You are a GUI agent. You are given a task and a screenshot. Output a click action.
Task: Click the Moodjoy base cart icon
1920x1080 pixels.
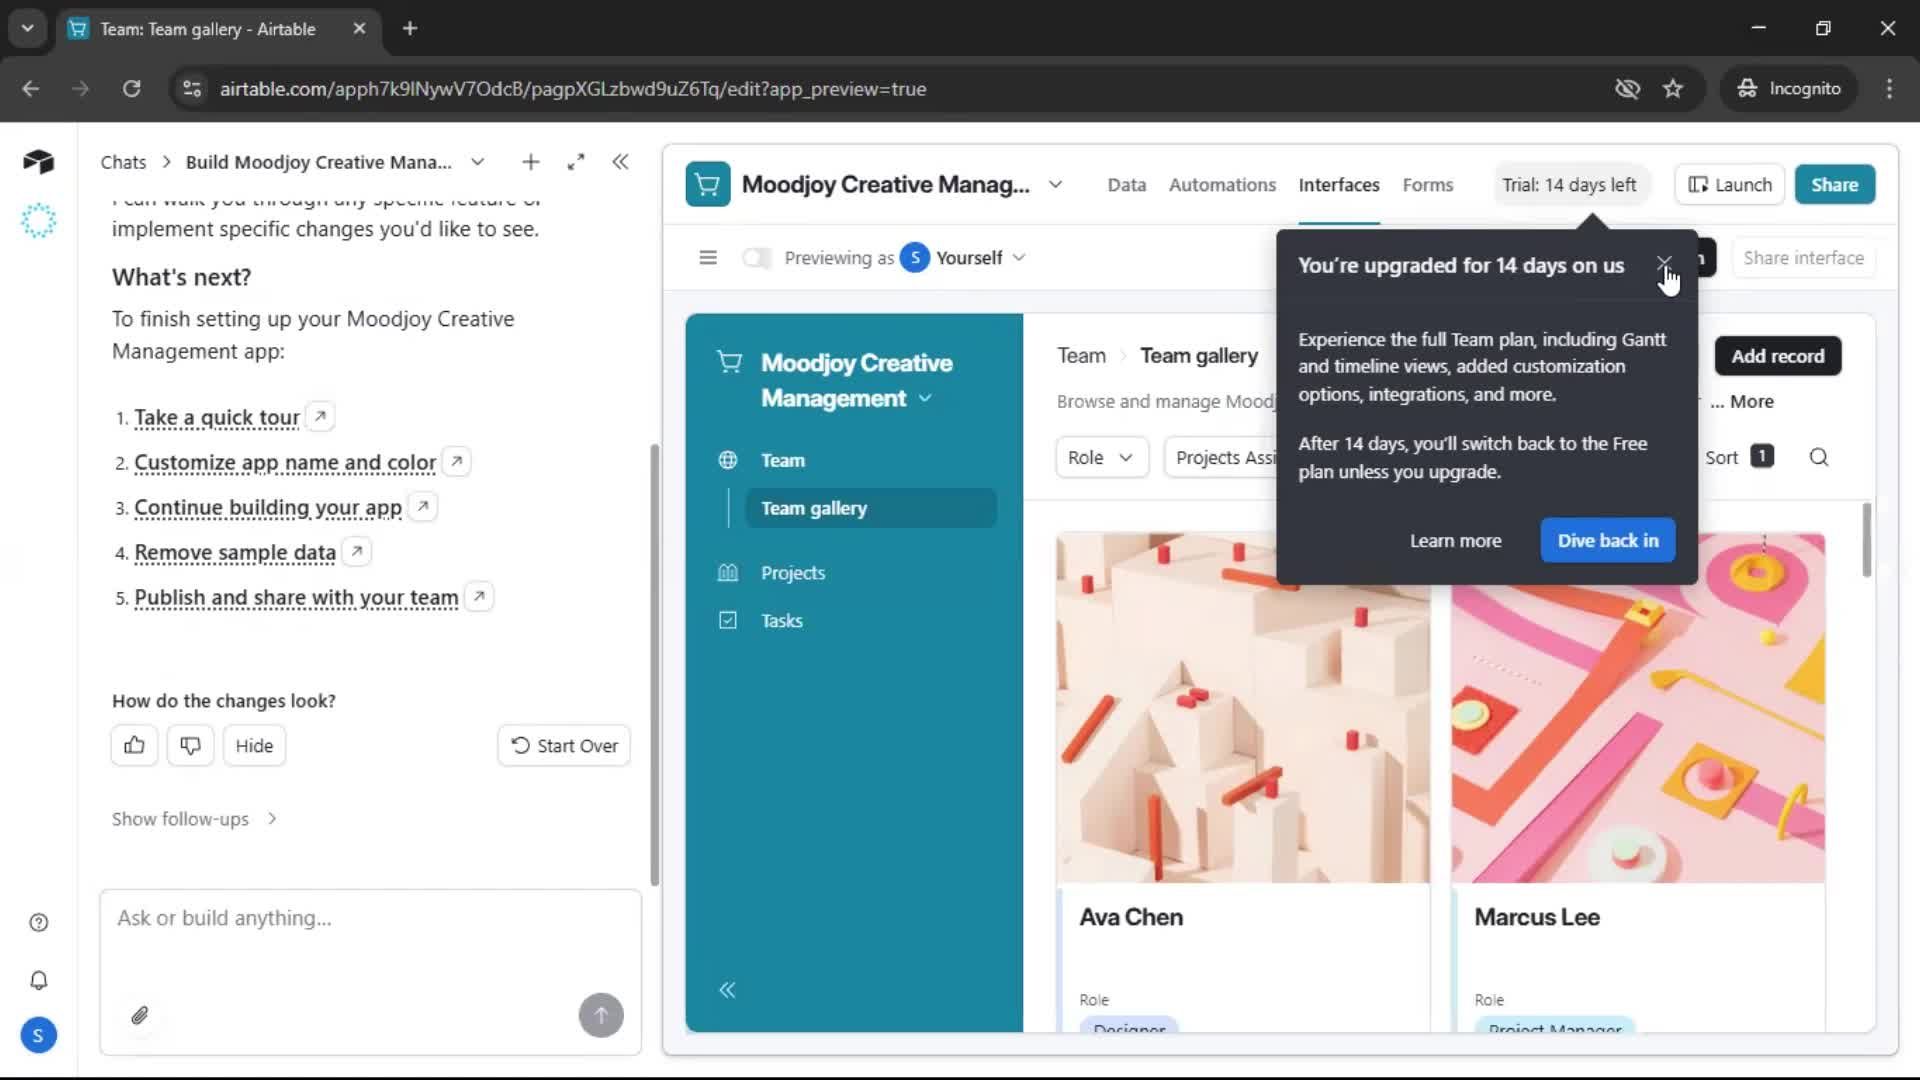coord(708,184)
